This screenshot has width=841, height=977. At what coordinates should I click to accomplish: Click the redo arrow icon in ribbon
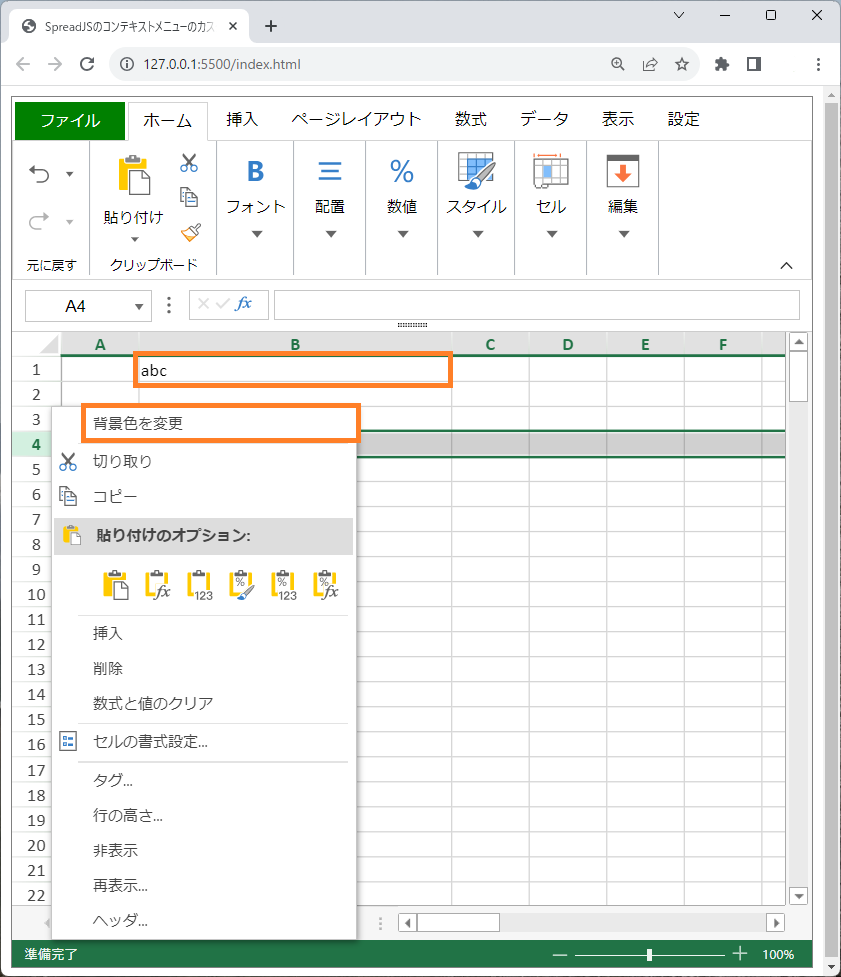pos(39,221)
